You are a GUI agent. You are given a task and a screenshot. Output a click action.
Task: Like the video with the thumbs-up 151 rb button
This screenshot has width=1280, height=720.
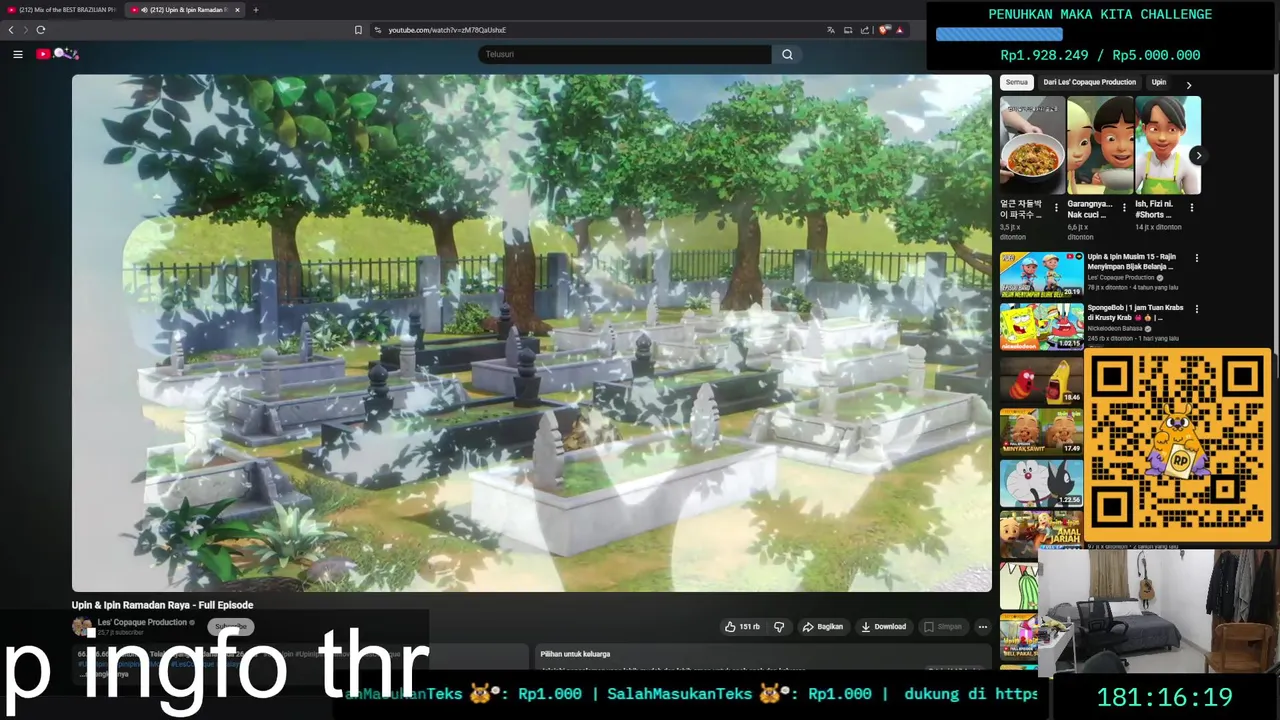pyautogui.click(x=742, y=627)
